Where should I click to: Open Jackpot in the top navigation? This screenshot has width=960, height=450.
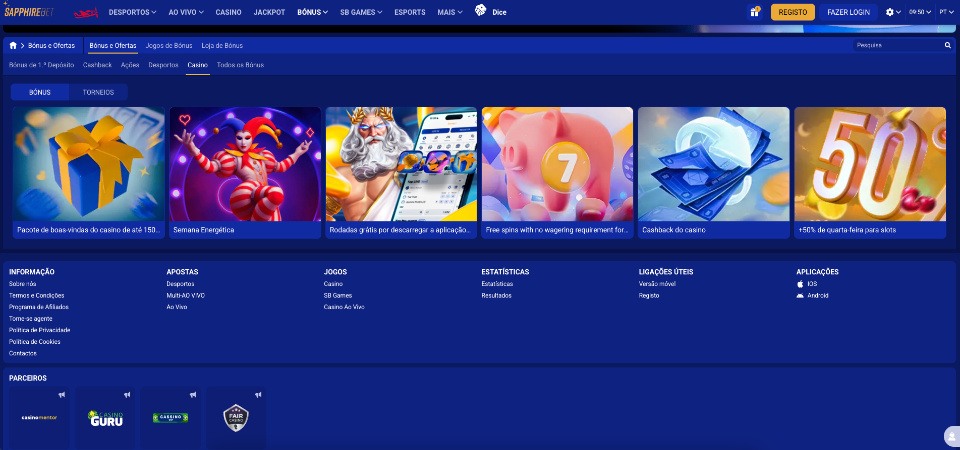pyautogui.click(x=269, y=12)
